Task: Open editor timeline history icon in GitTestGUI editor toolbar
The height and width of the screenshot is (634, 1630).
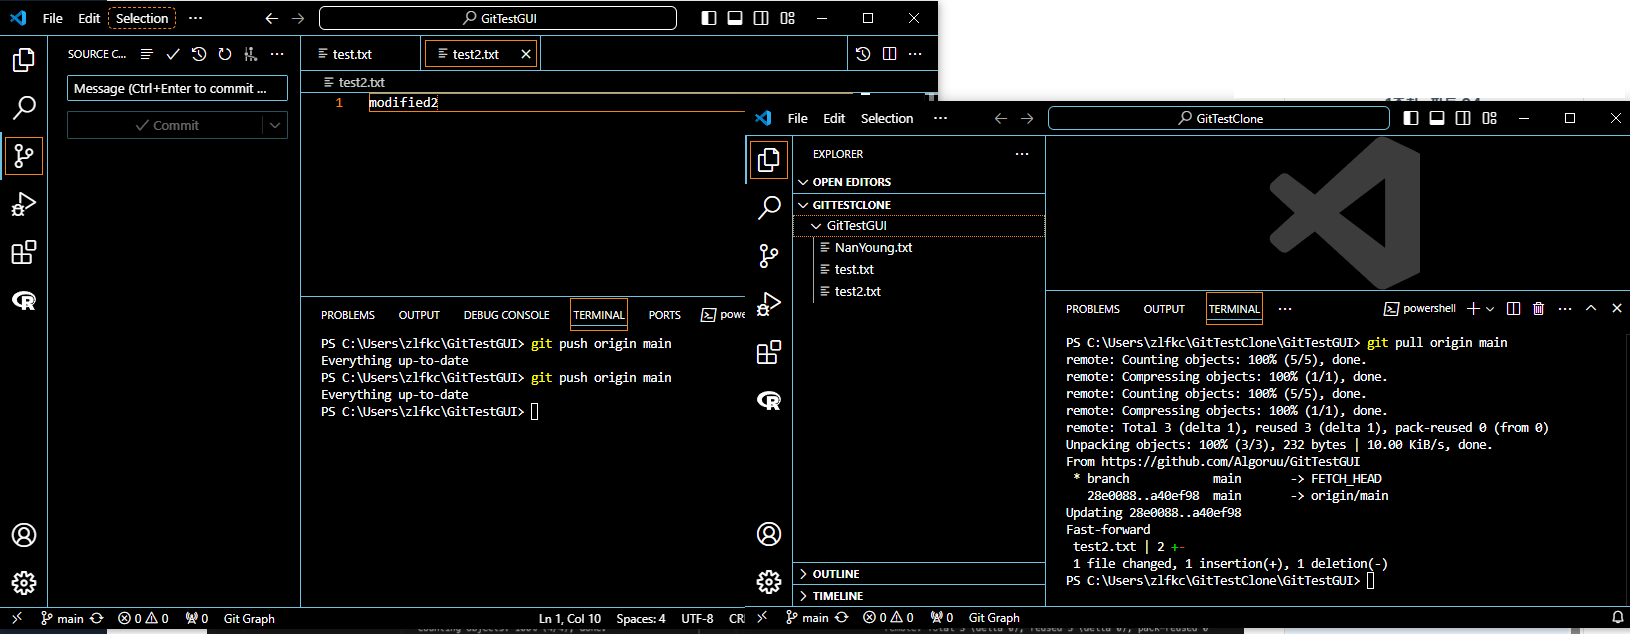Action: [x=863, y=54]
